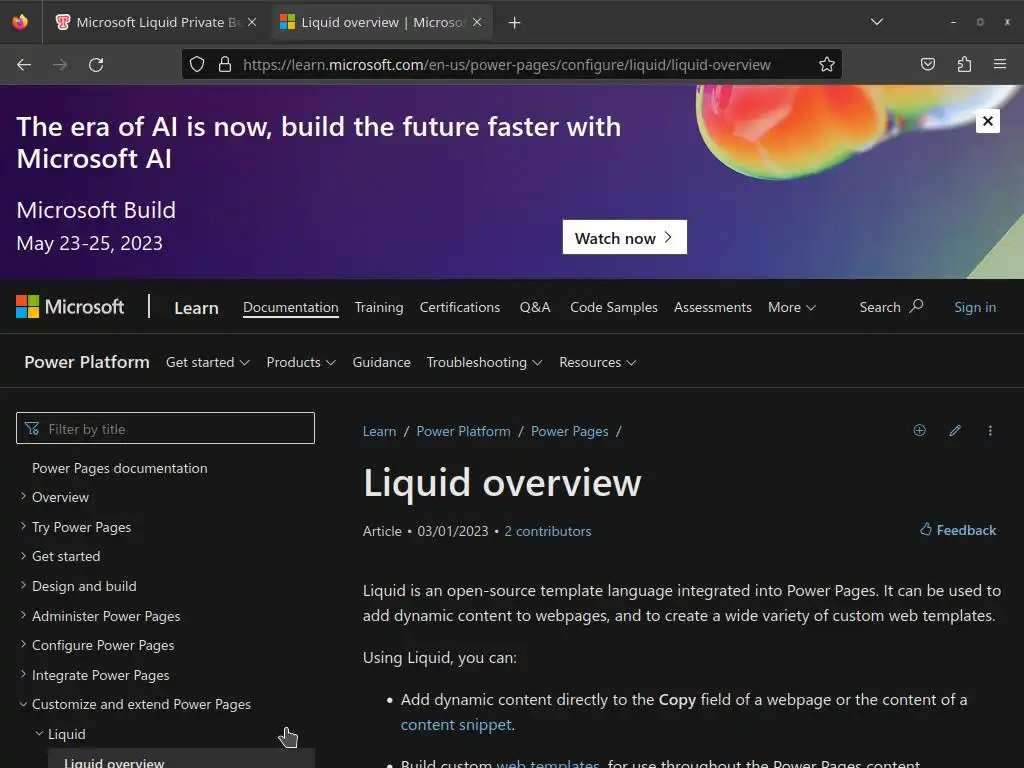Go back with the browser back arrow
The height and width of the screenshot is (768, 1024).
click(x=24, y=65)
